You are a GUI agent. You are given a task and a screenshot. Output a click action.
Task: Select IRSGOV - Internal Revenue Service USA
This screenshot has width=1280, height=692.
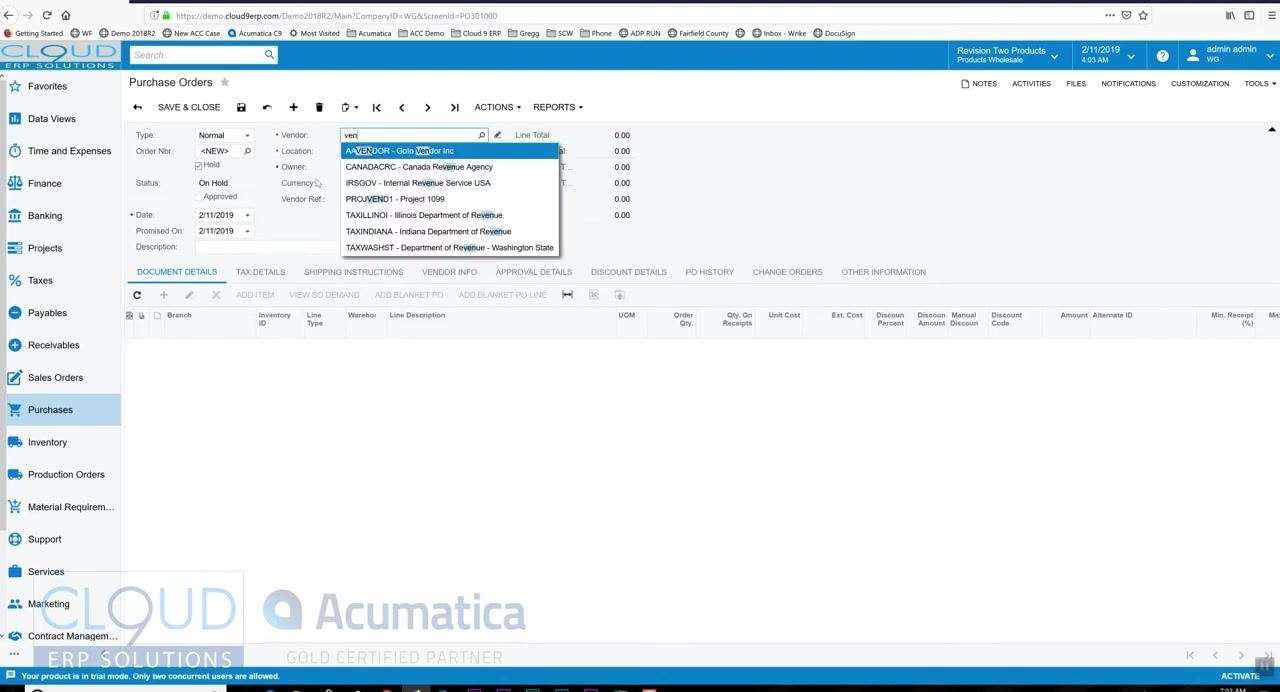pyautogui.click(x=450, y=183)
